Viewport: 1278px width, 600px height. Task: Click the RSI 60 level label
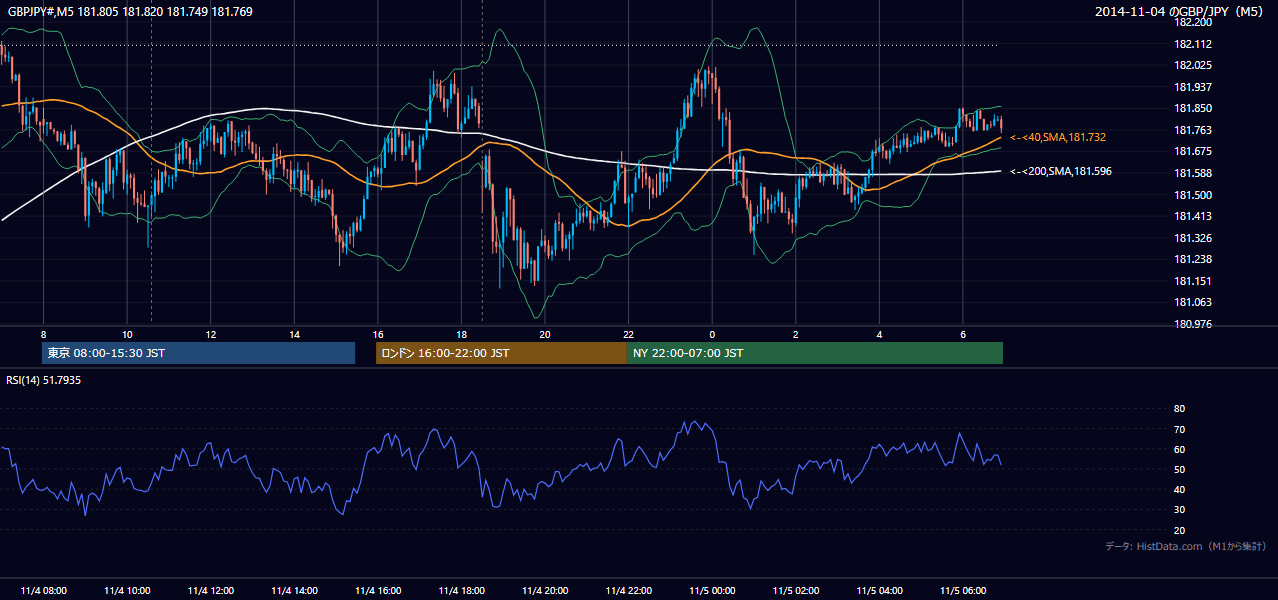[1179, 449]
